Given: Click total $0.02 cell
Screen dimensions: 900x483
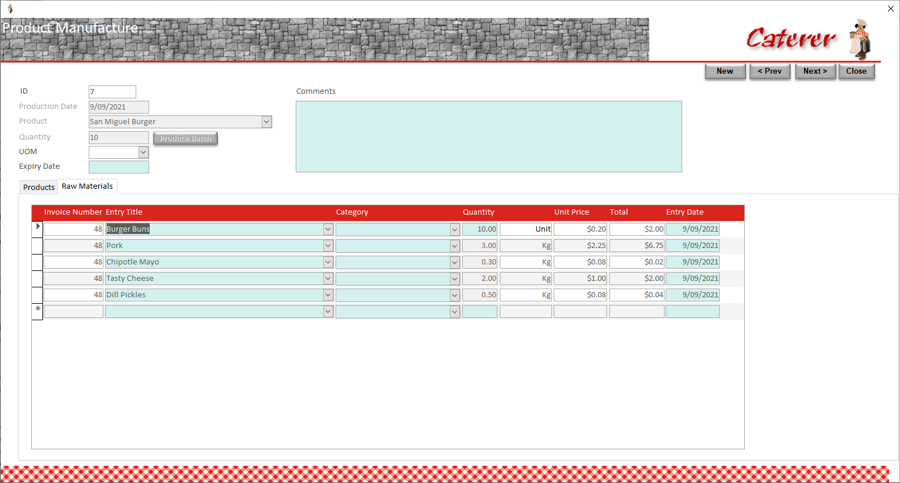Looking at the screenshot, I should click(x=637, y=262).
